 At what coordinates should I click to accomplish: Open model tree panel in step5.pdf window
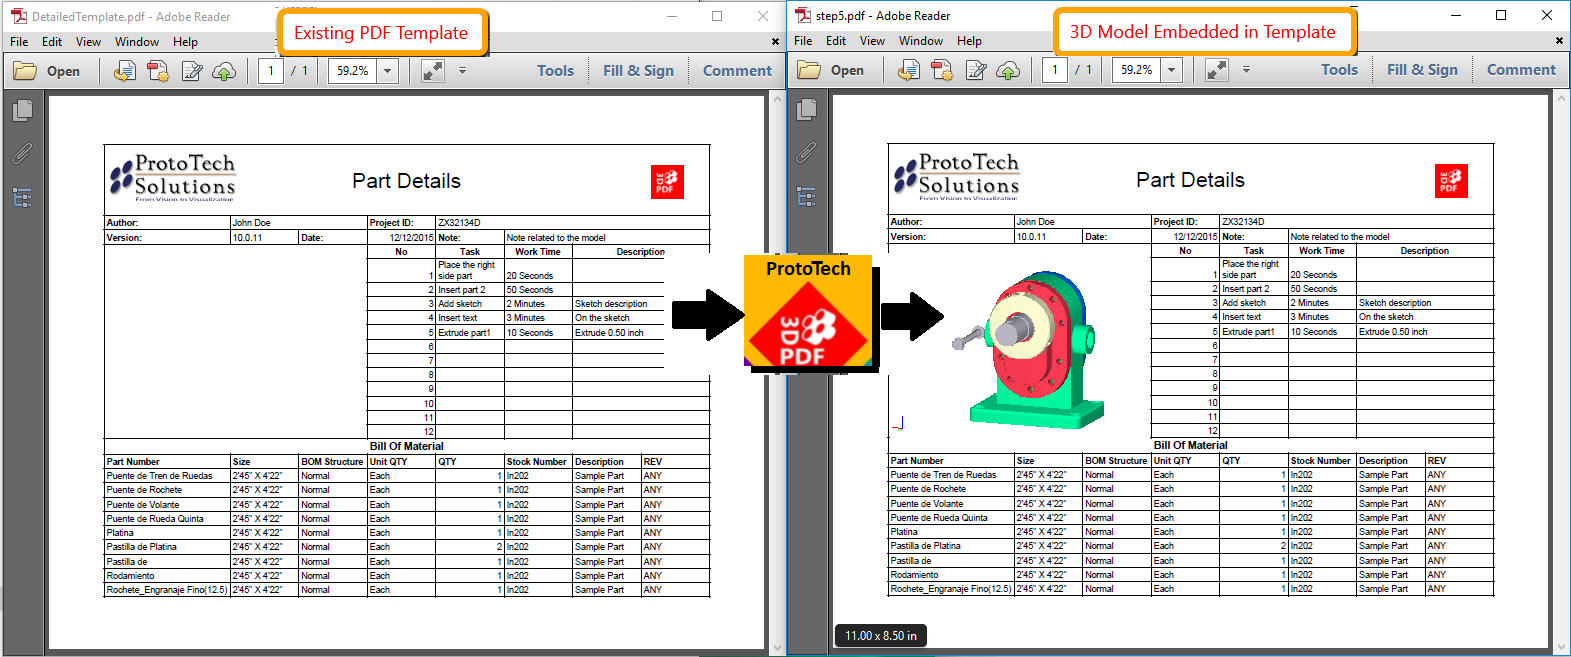click(806, 196)
